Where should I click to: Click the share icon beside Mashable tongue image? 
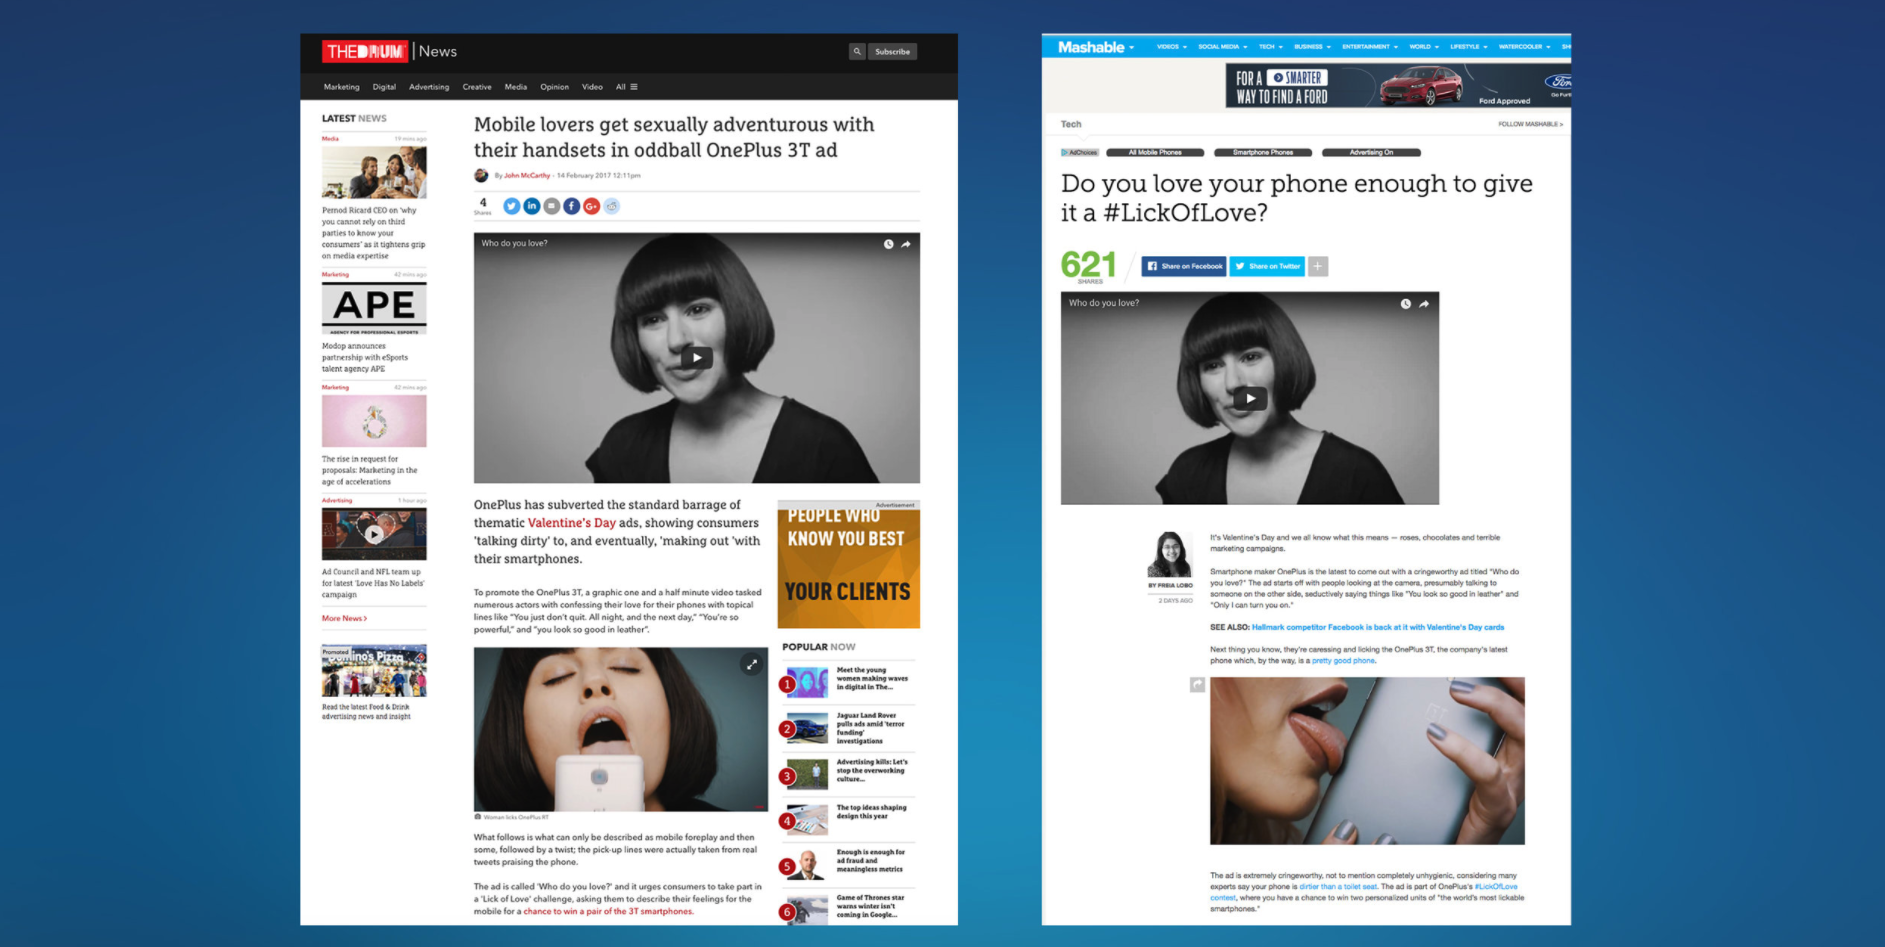[x=1197, y=685]
